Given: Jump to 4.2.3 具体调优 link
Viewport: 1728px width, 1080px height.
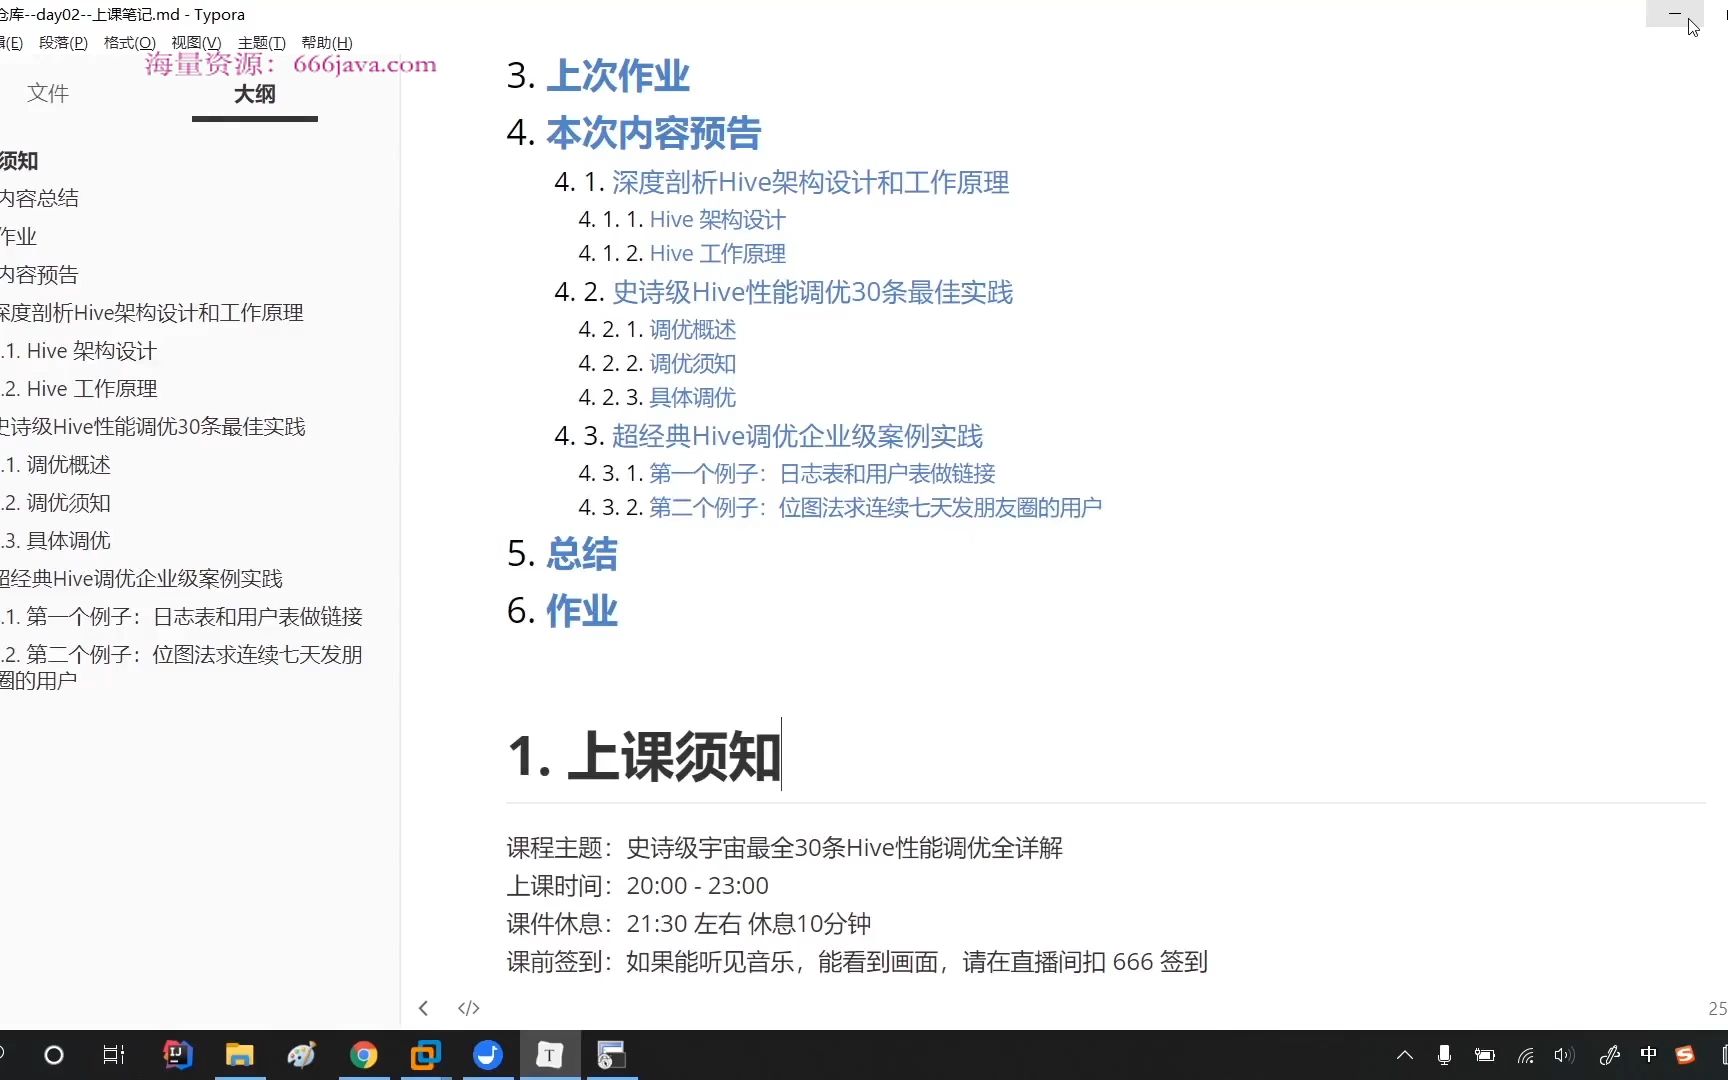Looking at the screenshot, I should point(692,397).
